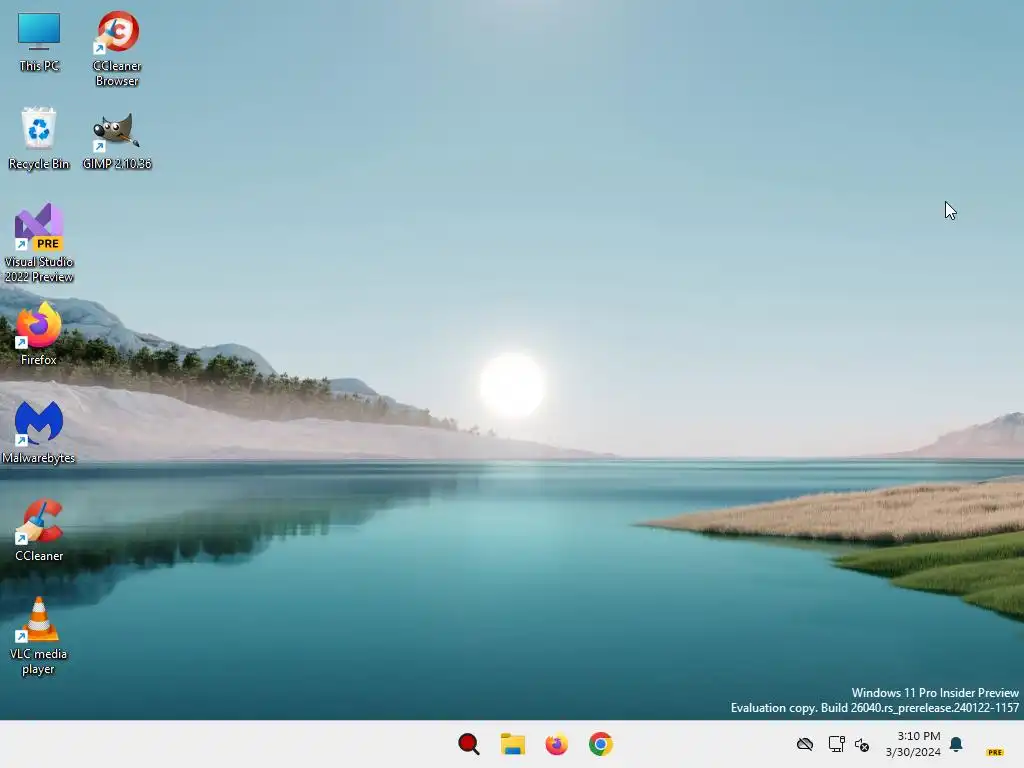Open File Explorer from the taskbar
This screenshot has width=1024, height=768.
[x=513, y=744]
